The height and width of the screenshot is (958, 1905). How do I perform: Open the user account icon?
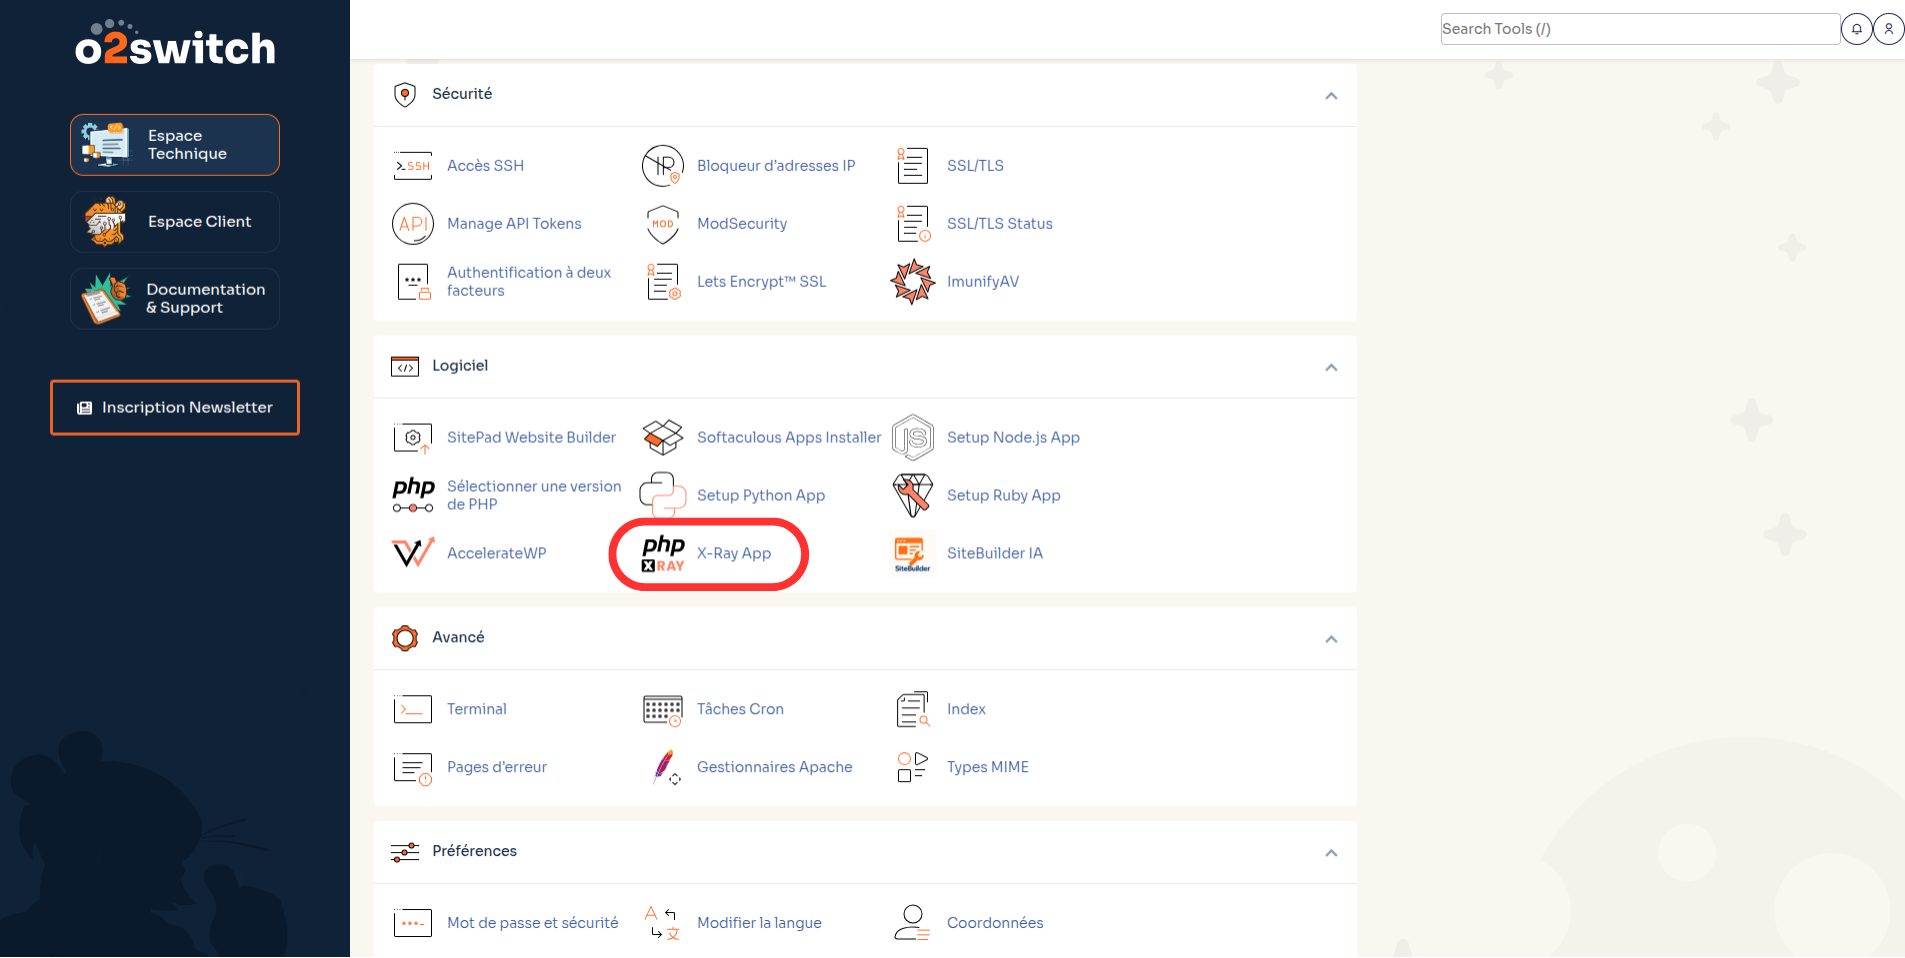pyautogui.click(x=1889, y=29)
